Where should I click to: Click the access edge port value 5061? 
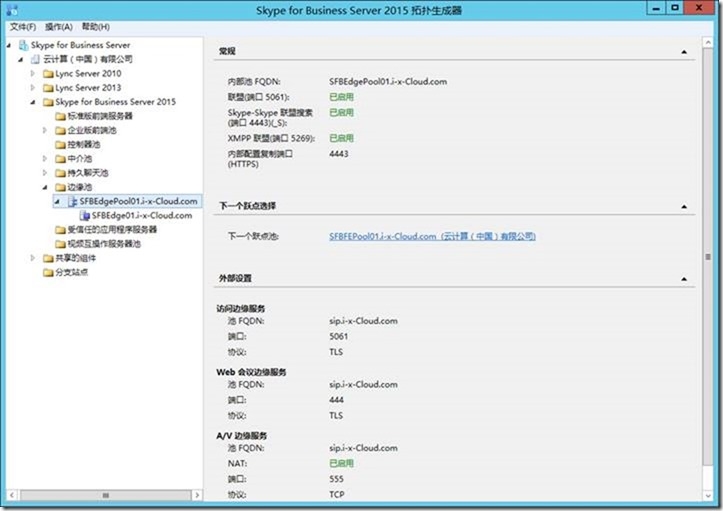(338, 336)
